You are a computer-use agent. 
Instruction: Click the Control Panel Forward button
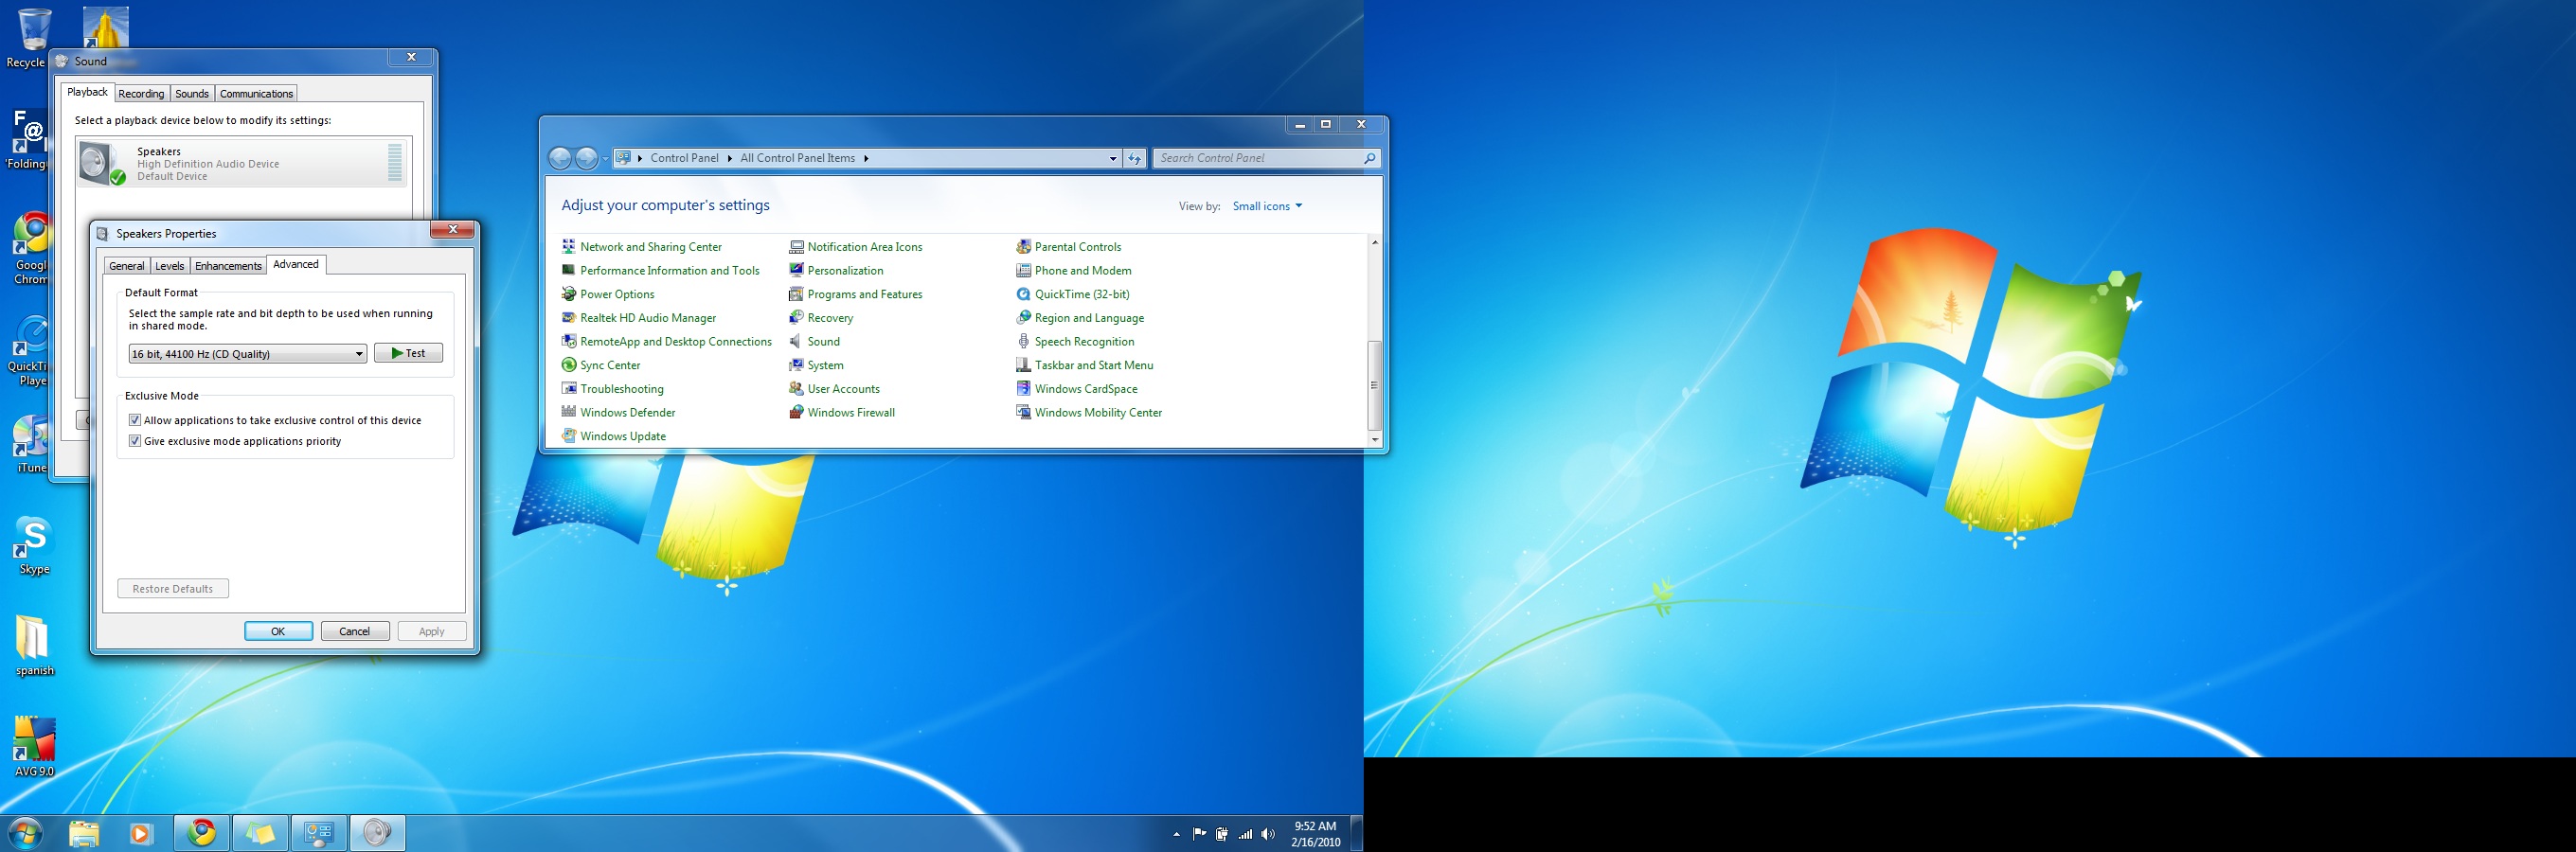[586, 158]
